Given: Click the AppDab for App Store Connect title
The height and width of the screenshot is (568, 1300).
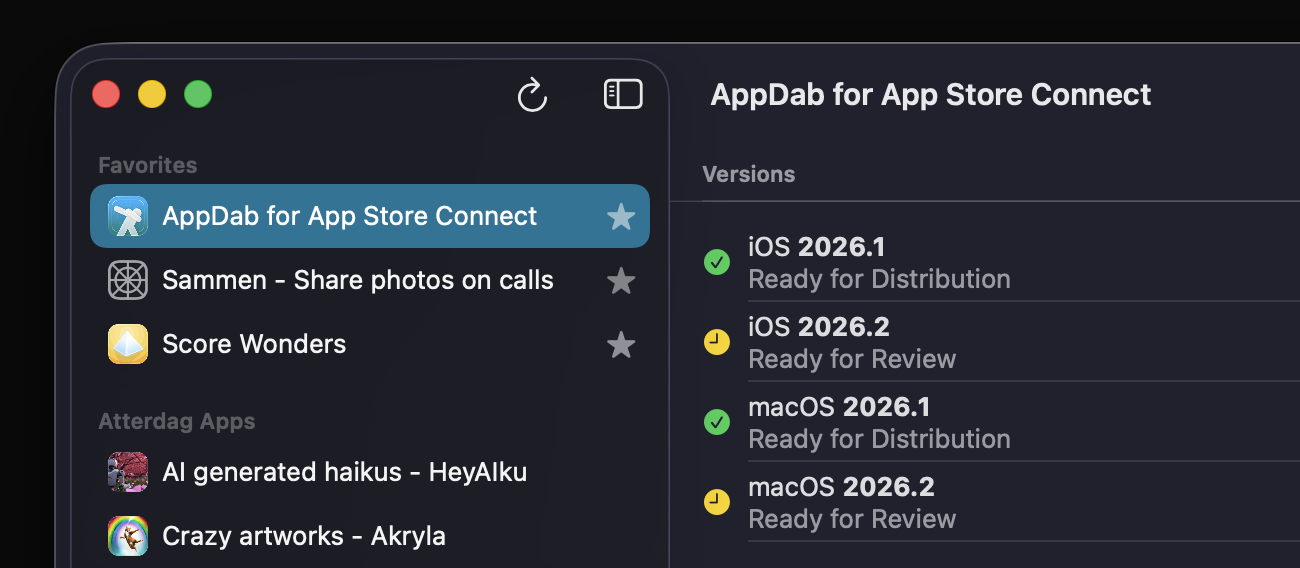Looking at the screenshot, I should [x=931, y=95].
